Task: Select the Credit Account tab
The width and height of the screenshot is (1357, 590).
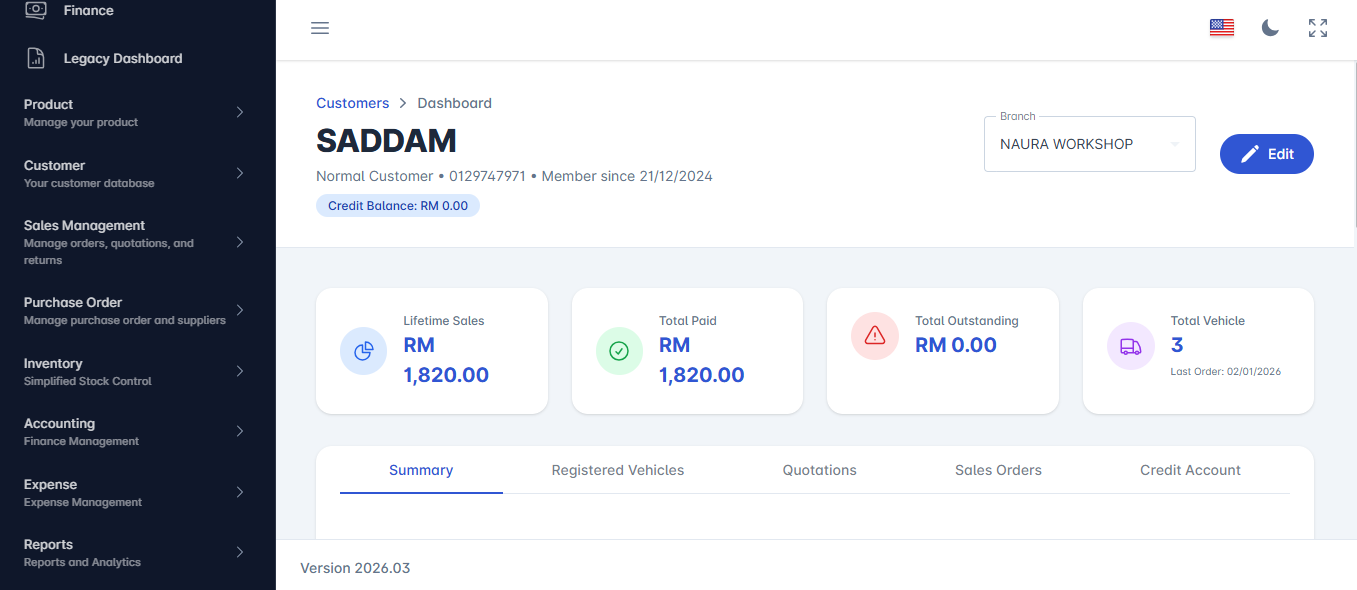Action: coord(1190,470)
